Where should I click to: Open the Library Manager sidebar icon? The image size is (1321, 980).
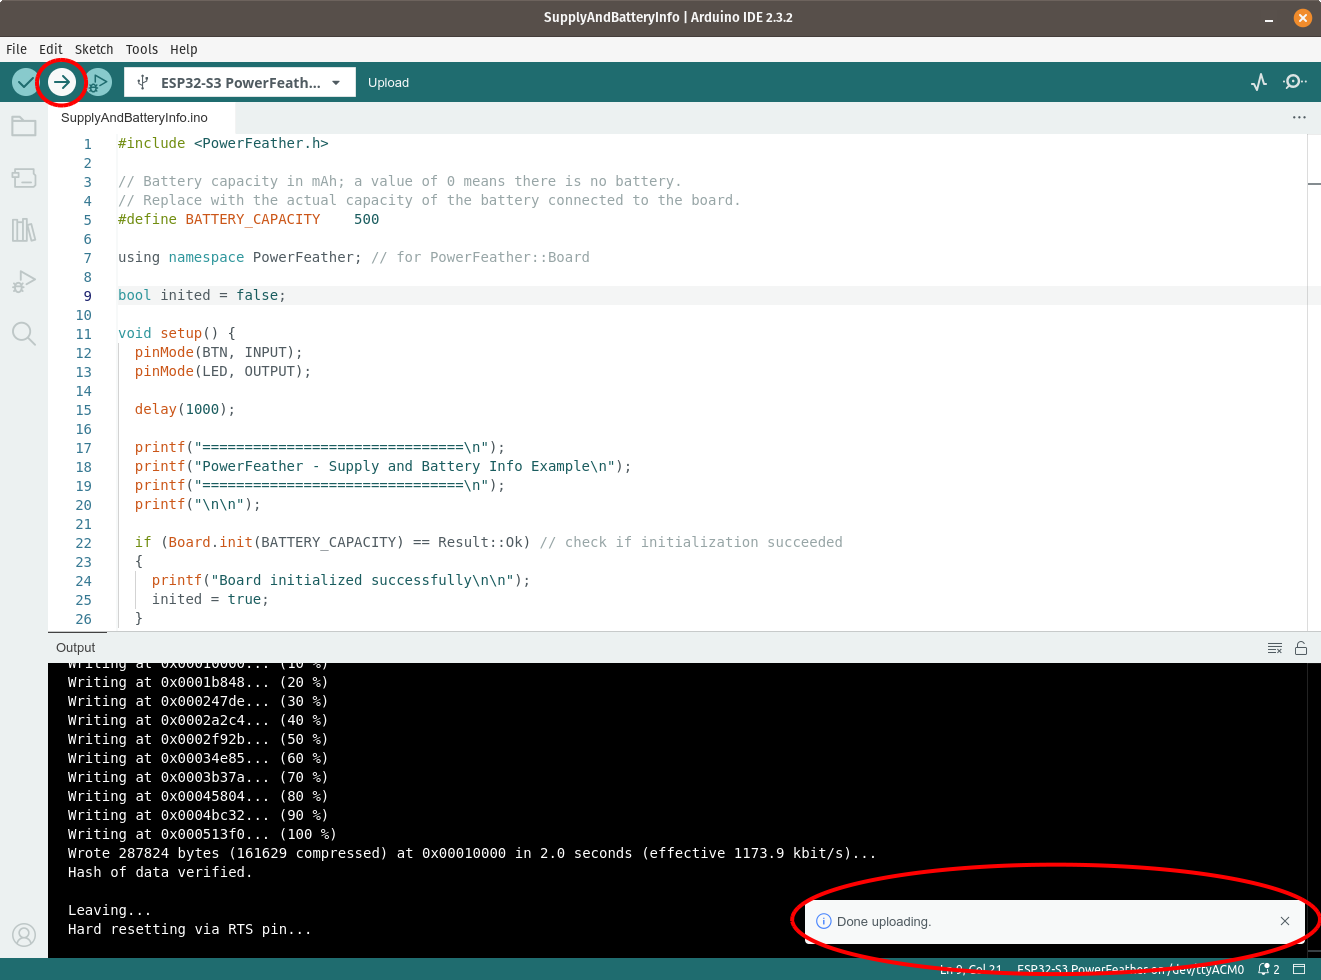tap(24, 230)
